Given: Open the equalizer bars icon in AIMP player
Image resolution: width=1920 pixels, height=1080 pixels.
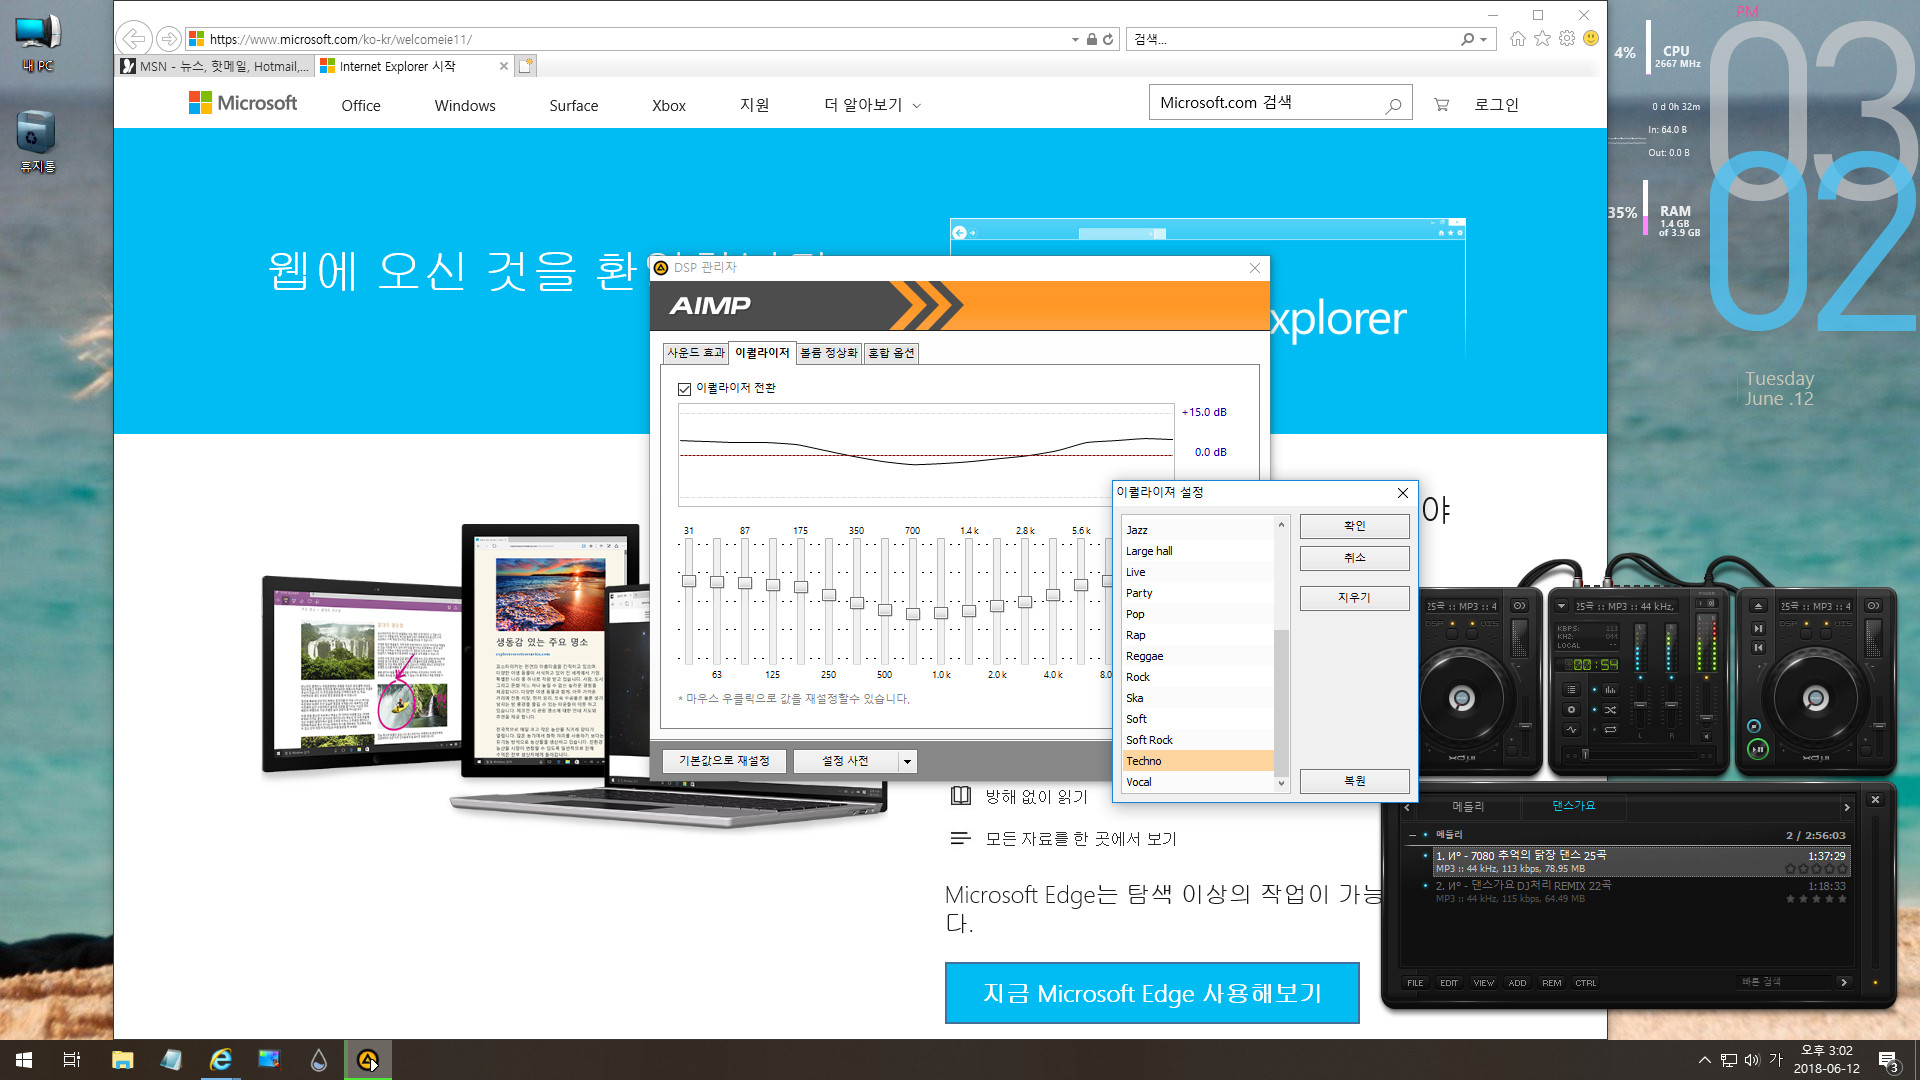Looking at the screenshot, I should click(1610, 689).
